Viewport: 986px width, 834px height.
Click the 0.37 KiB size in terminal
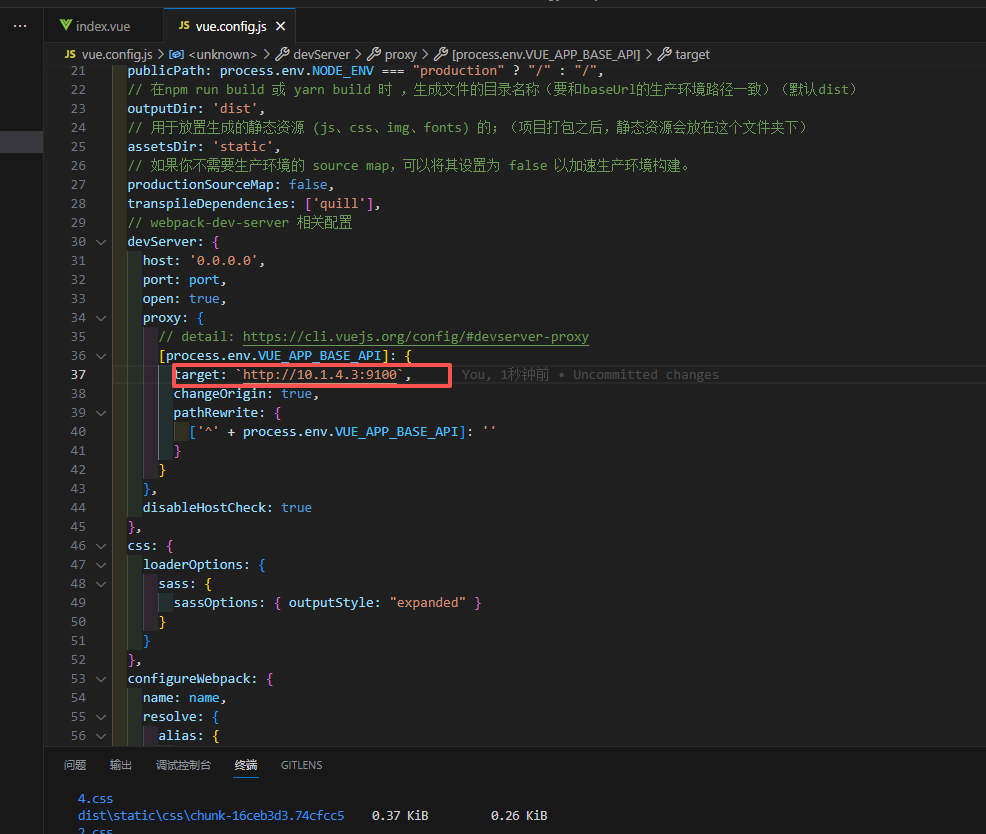(400, 816)
